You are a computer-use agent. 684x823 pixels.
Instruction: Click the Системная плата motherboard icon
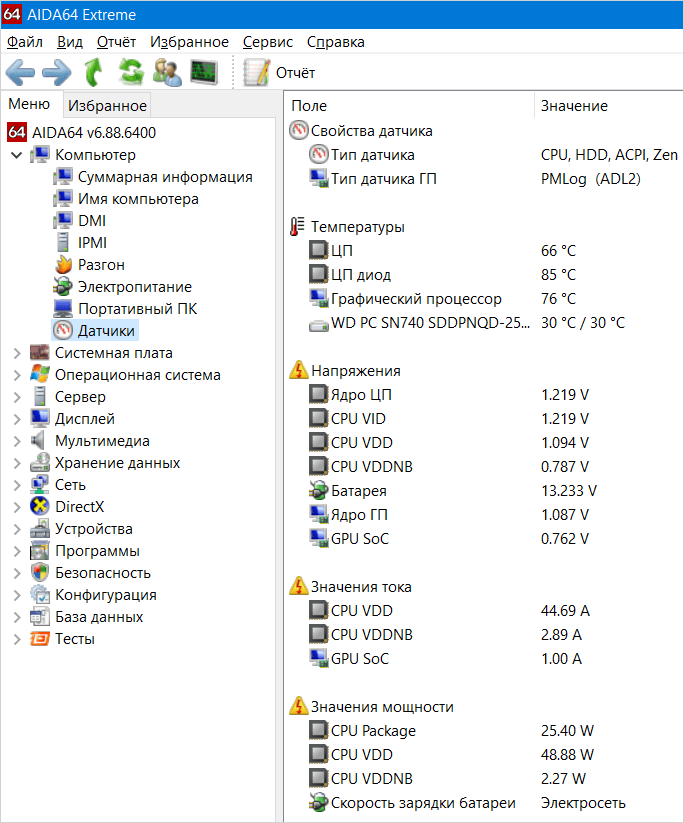click(x=40, y=353)
